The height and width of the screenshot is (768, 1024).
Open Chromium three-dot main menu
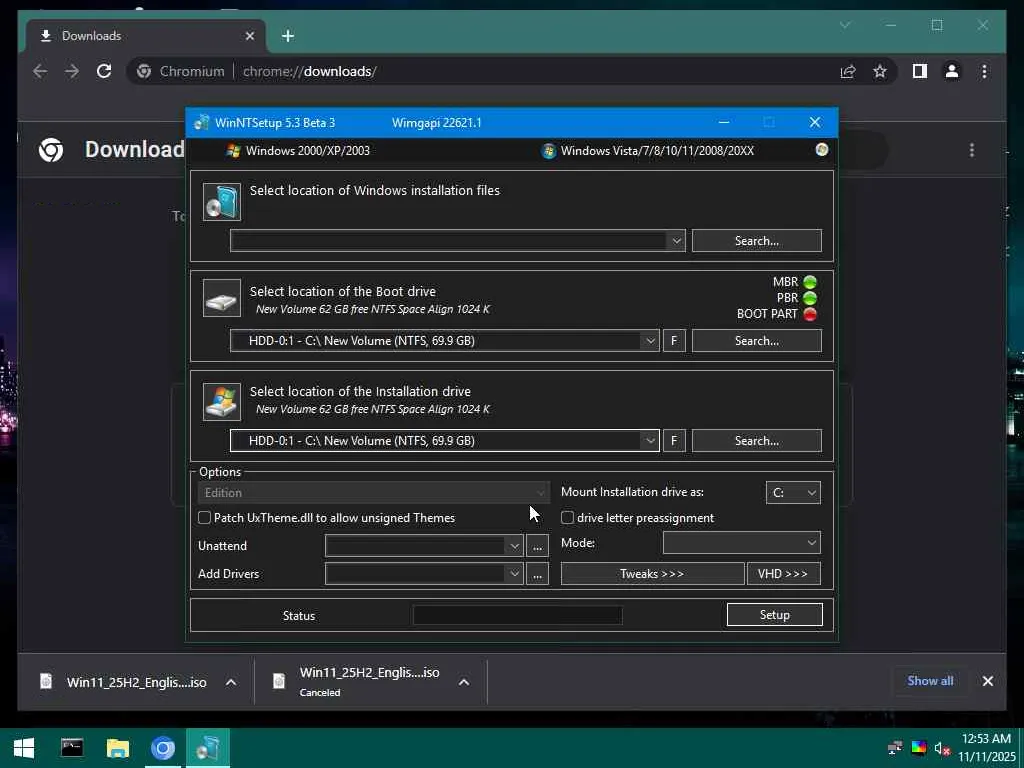pos(984,71)
